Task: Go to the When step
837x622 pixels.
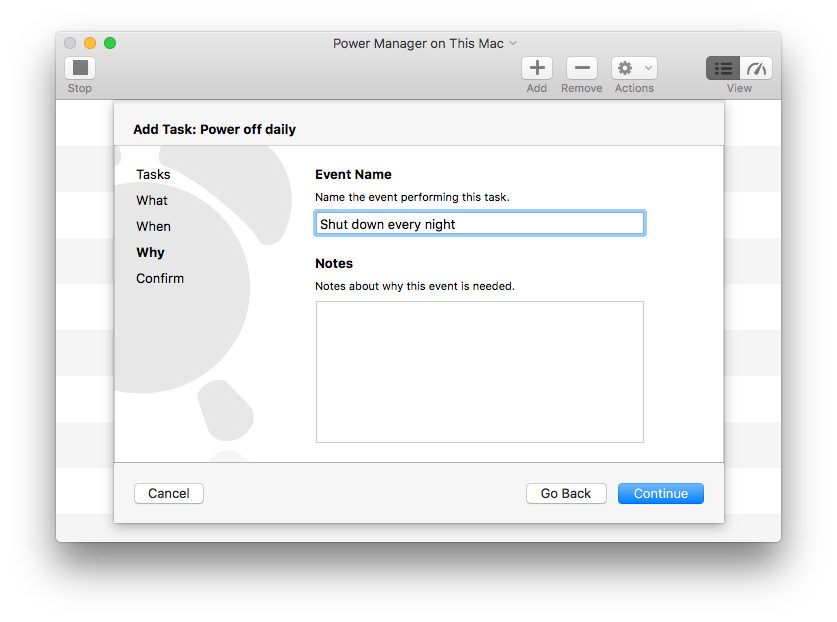Action: [153, 226]
